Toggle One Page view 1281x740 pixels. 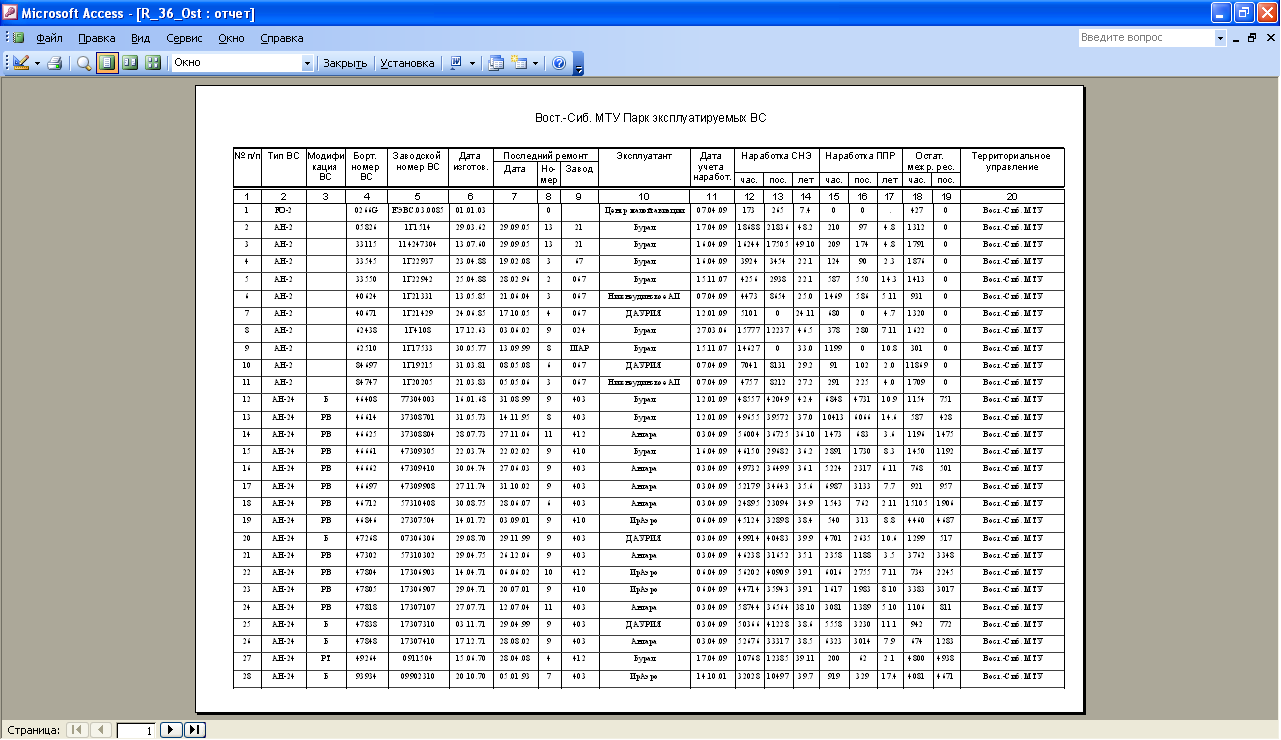107,63
